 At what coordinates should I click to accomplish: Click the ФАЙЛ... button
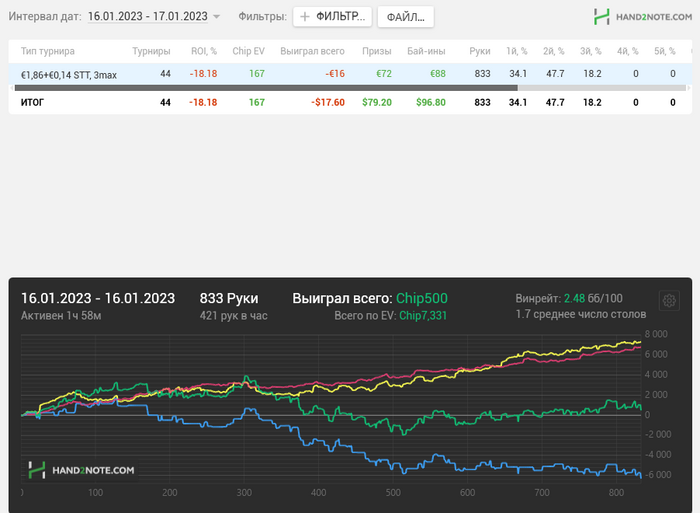(405, 17)
